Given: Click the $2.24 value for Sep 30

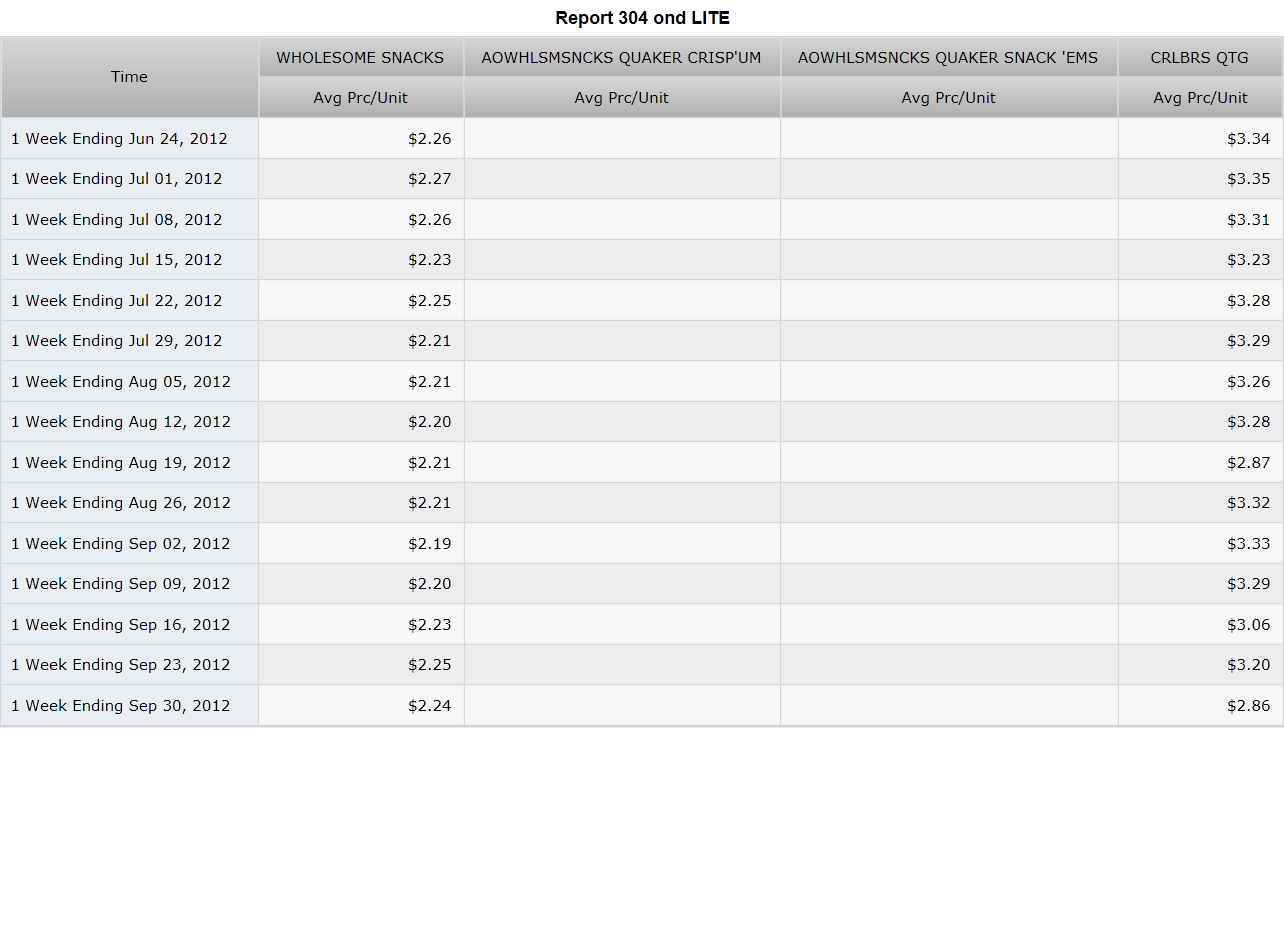Looking at the screenshot, I should tap(430, 706).
